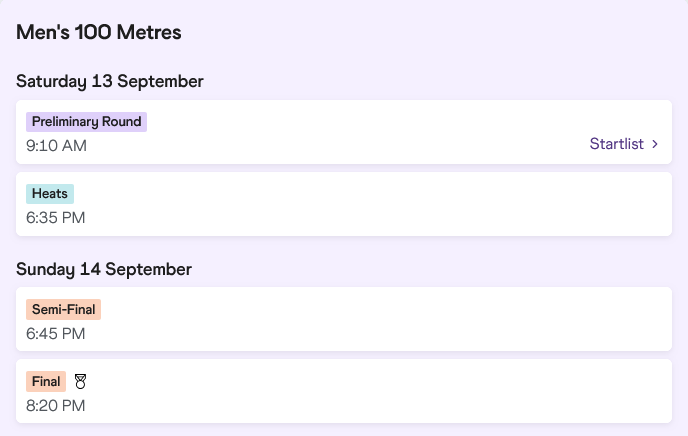This screenshot has height=436, width=688.
Task: Click the Final tag label
Action: point(46,381)
